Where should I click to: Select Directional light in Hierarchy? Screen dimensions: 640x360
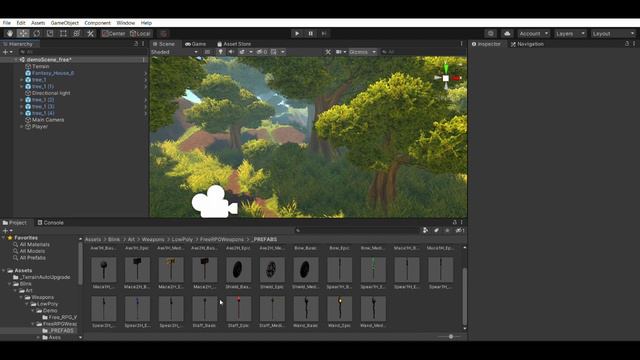coord(51,93)
